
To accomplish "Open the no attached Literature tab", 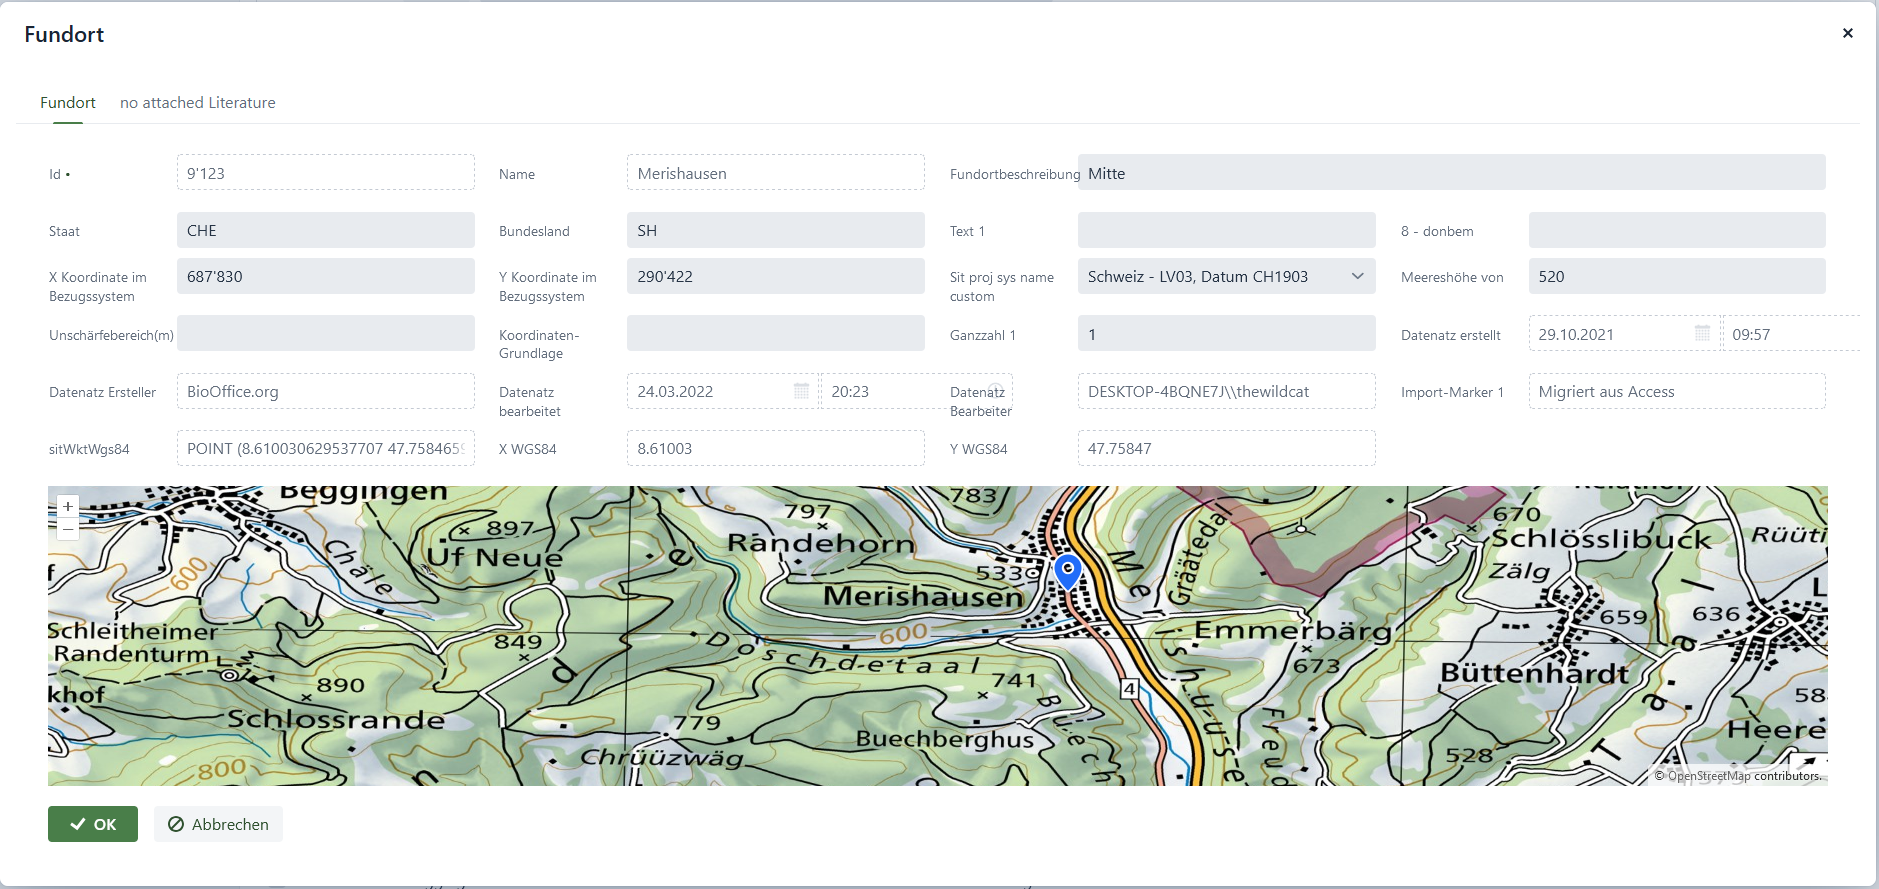I will (197, 103).
